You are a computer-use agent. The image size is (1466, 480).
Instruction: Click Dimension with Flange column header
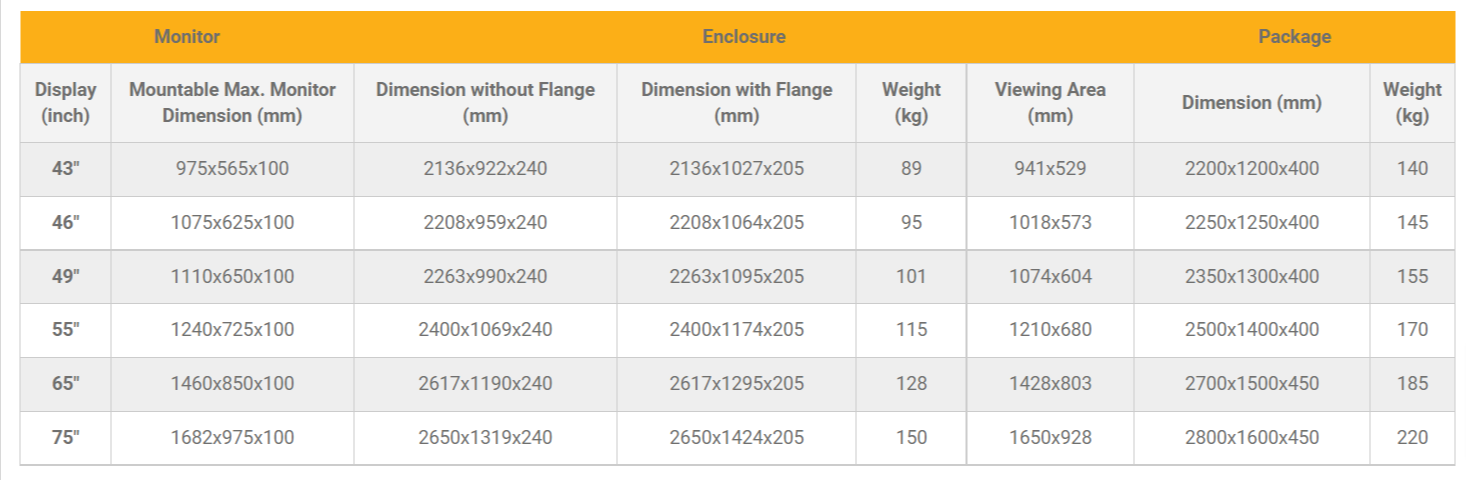coord(736,102)
